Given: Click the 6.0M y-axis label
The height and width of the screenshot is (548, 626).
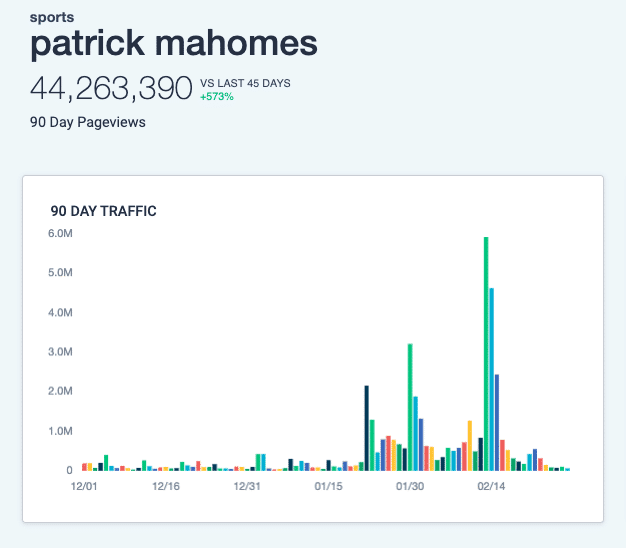Looking at the screenshot, I should point(60,233).
